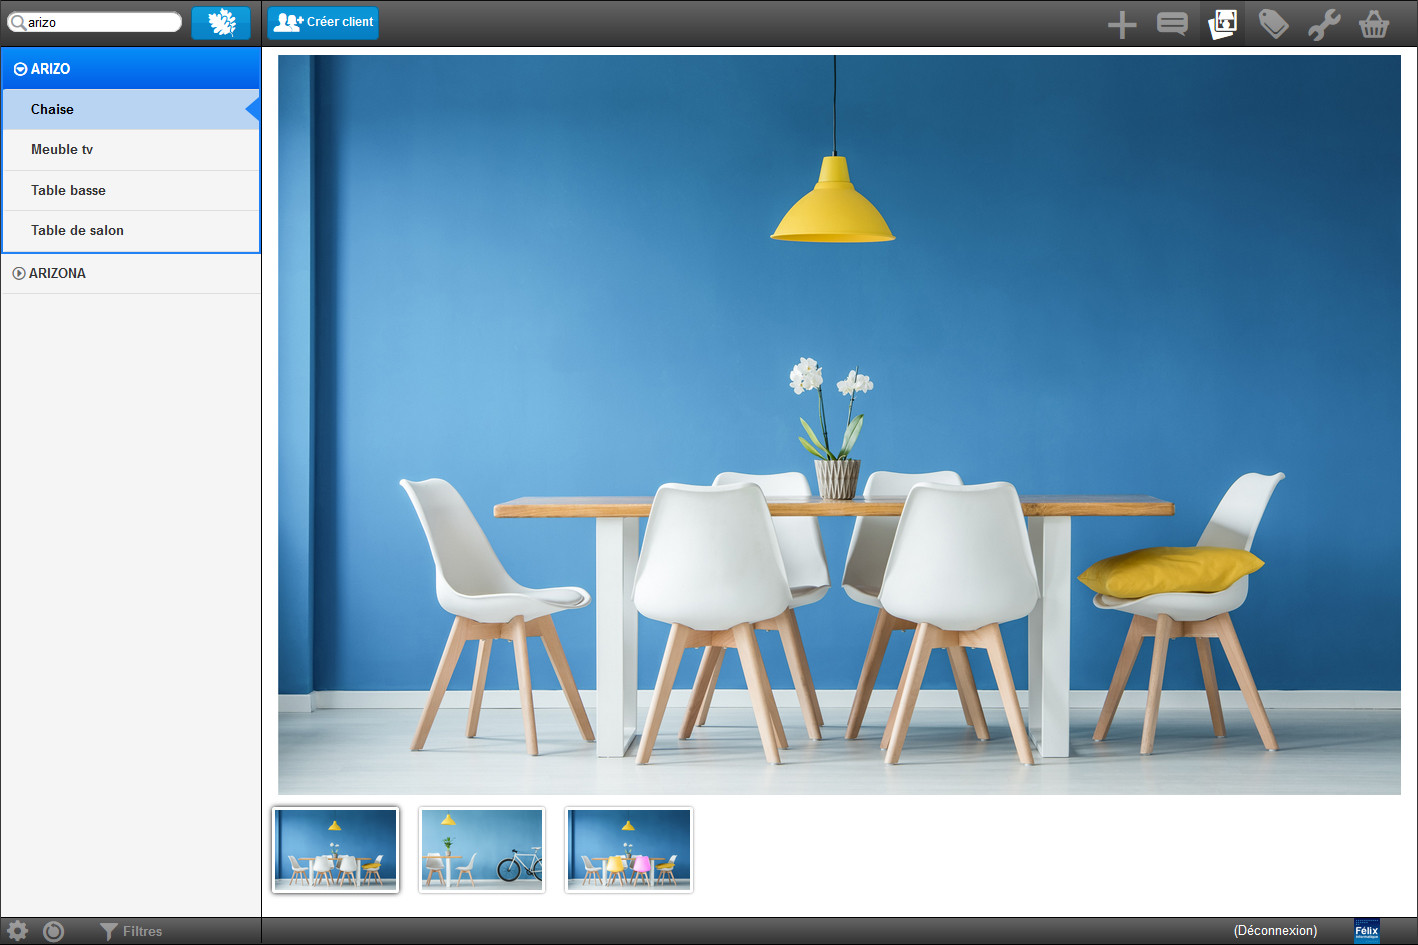Click the price tag icon

coord(1273,24)
